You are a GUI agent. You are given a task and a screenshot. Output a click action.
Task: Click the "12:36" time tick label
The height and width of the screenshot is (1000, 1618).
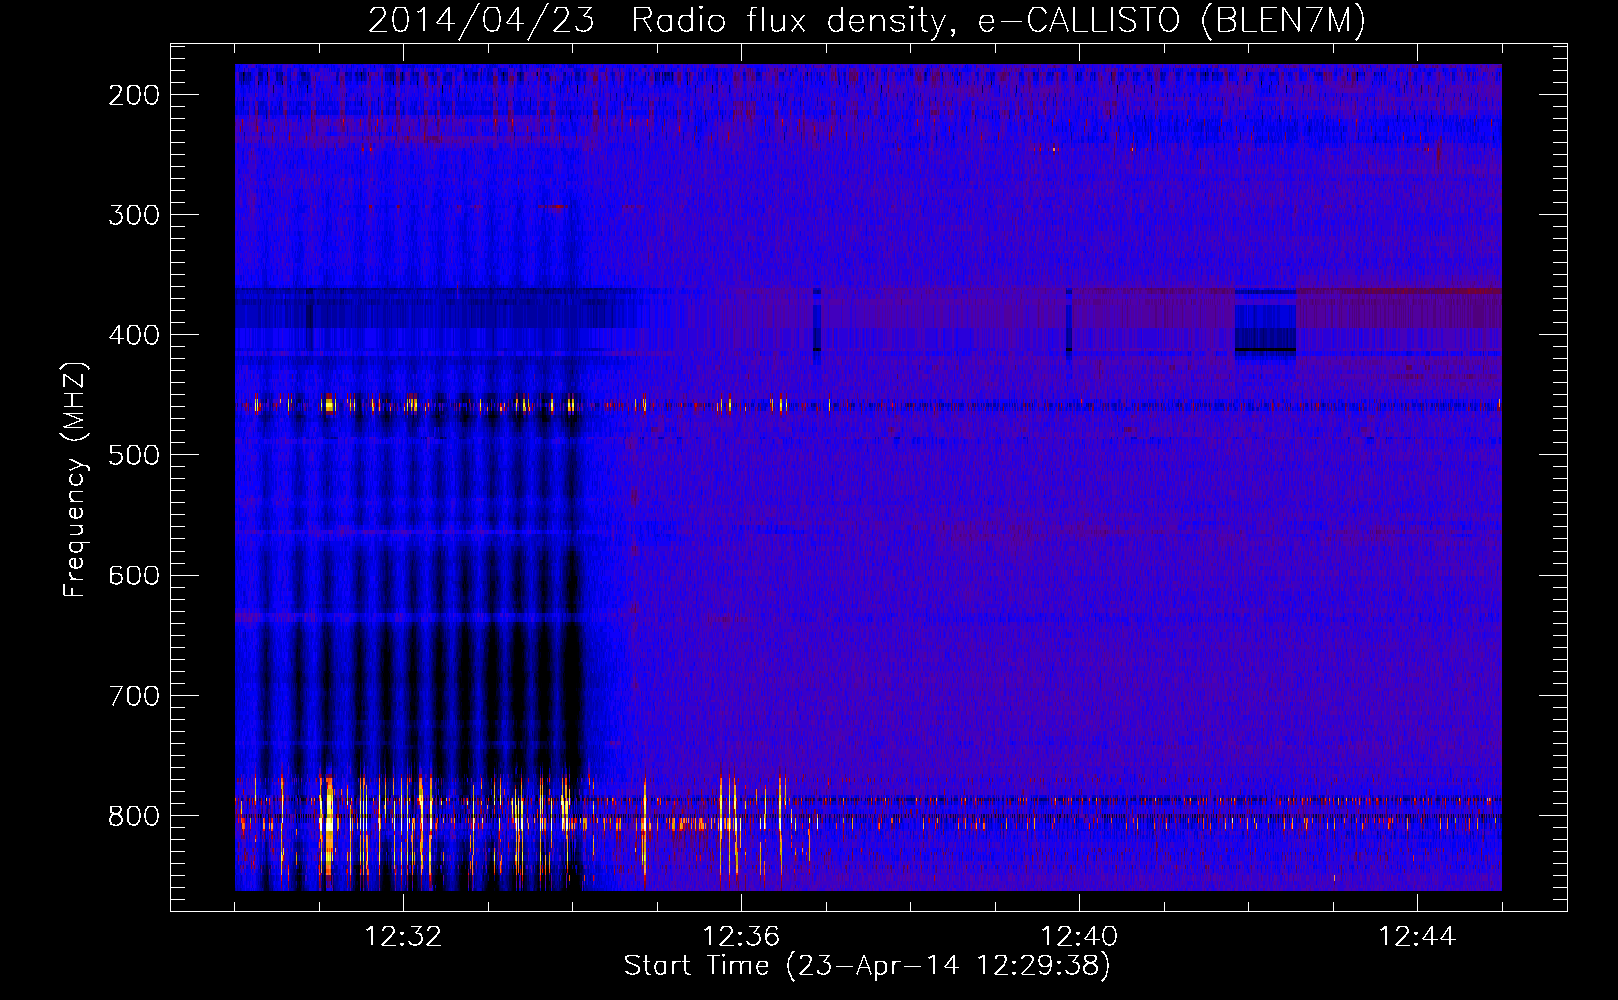click(x=741, y=937)
